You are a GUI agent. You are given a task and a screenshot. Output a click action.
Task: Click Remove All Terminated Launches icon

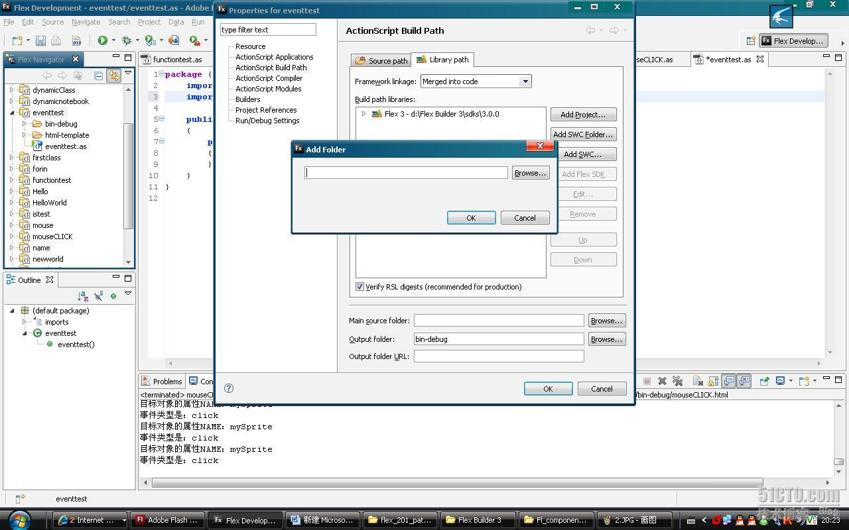(677, 381)
